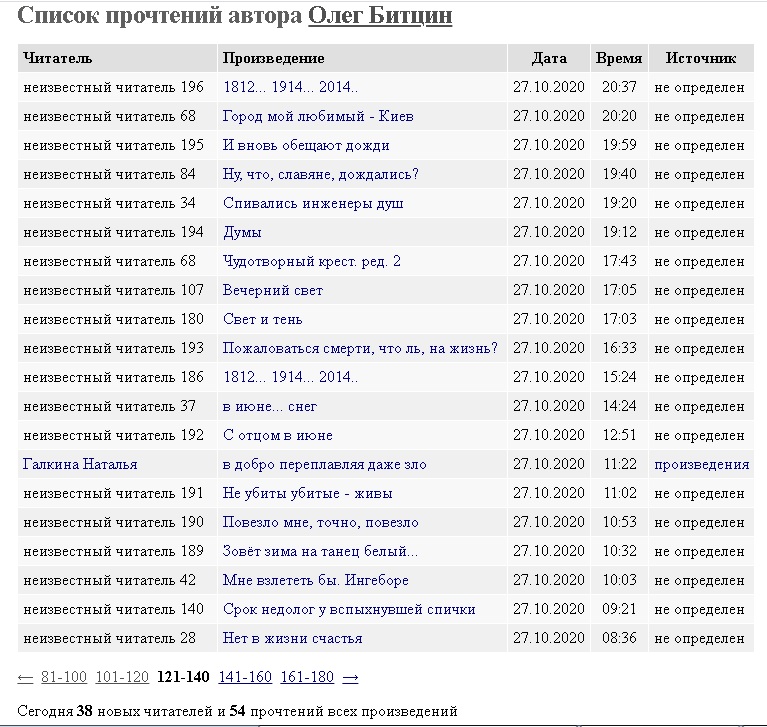This screenshot has width=767, height=727.
Task: Open the poem 'Думы'
Action: pos(242,232)
